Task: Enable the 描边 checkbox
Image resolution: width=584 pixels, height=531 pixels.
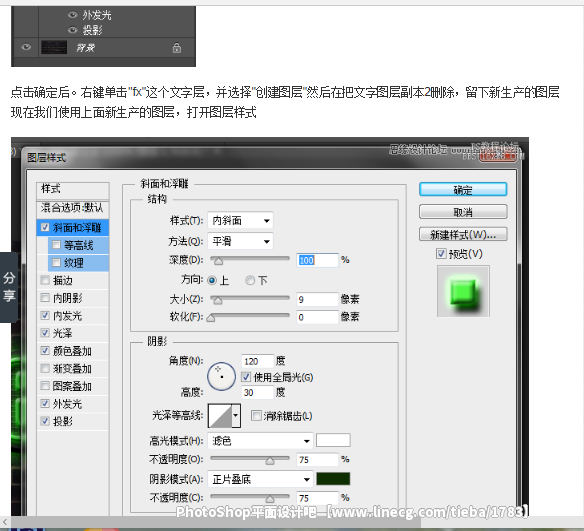Action: coord(45,280)
